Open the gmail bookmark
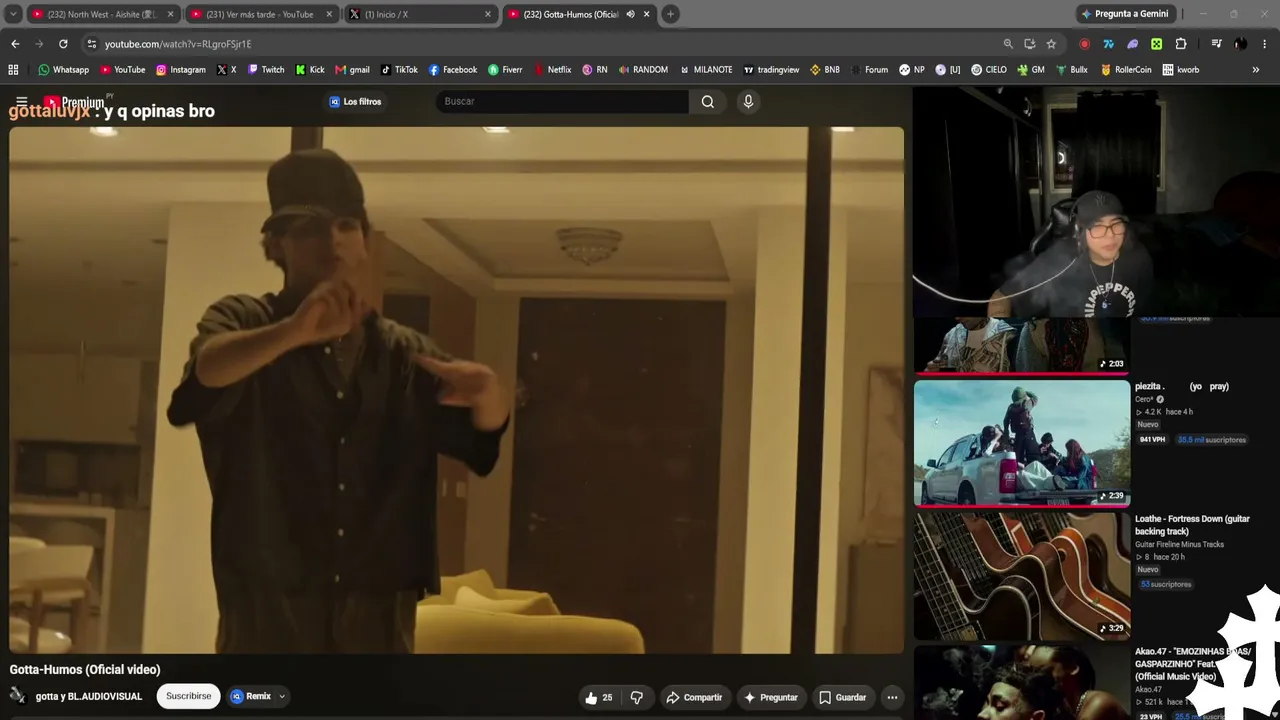The height and width of the screenshot is (720, 1280). point(352,70)
